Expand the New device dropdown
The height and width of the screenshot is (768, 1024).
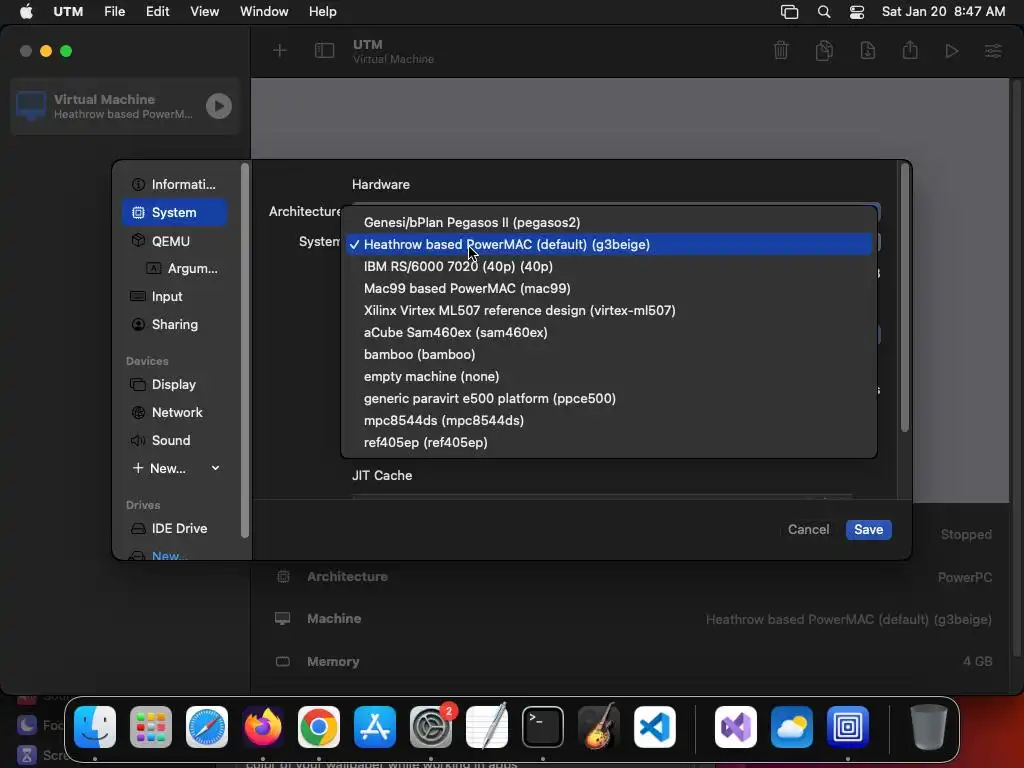coord(176,468)
